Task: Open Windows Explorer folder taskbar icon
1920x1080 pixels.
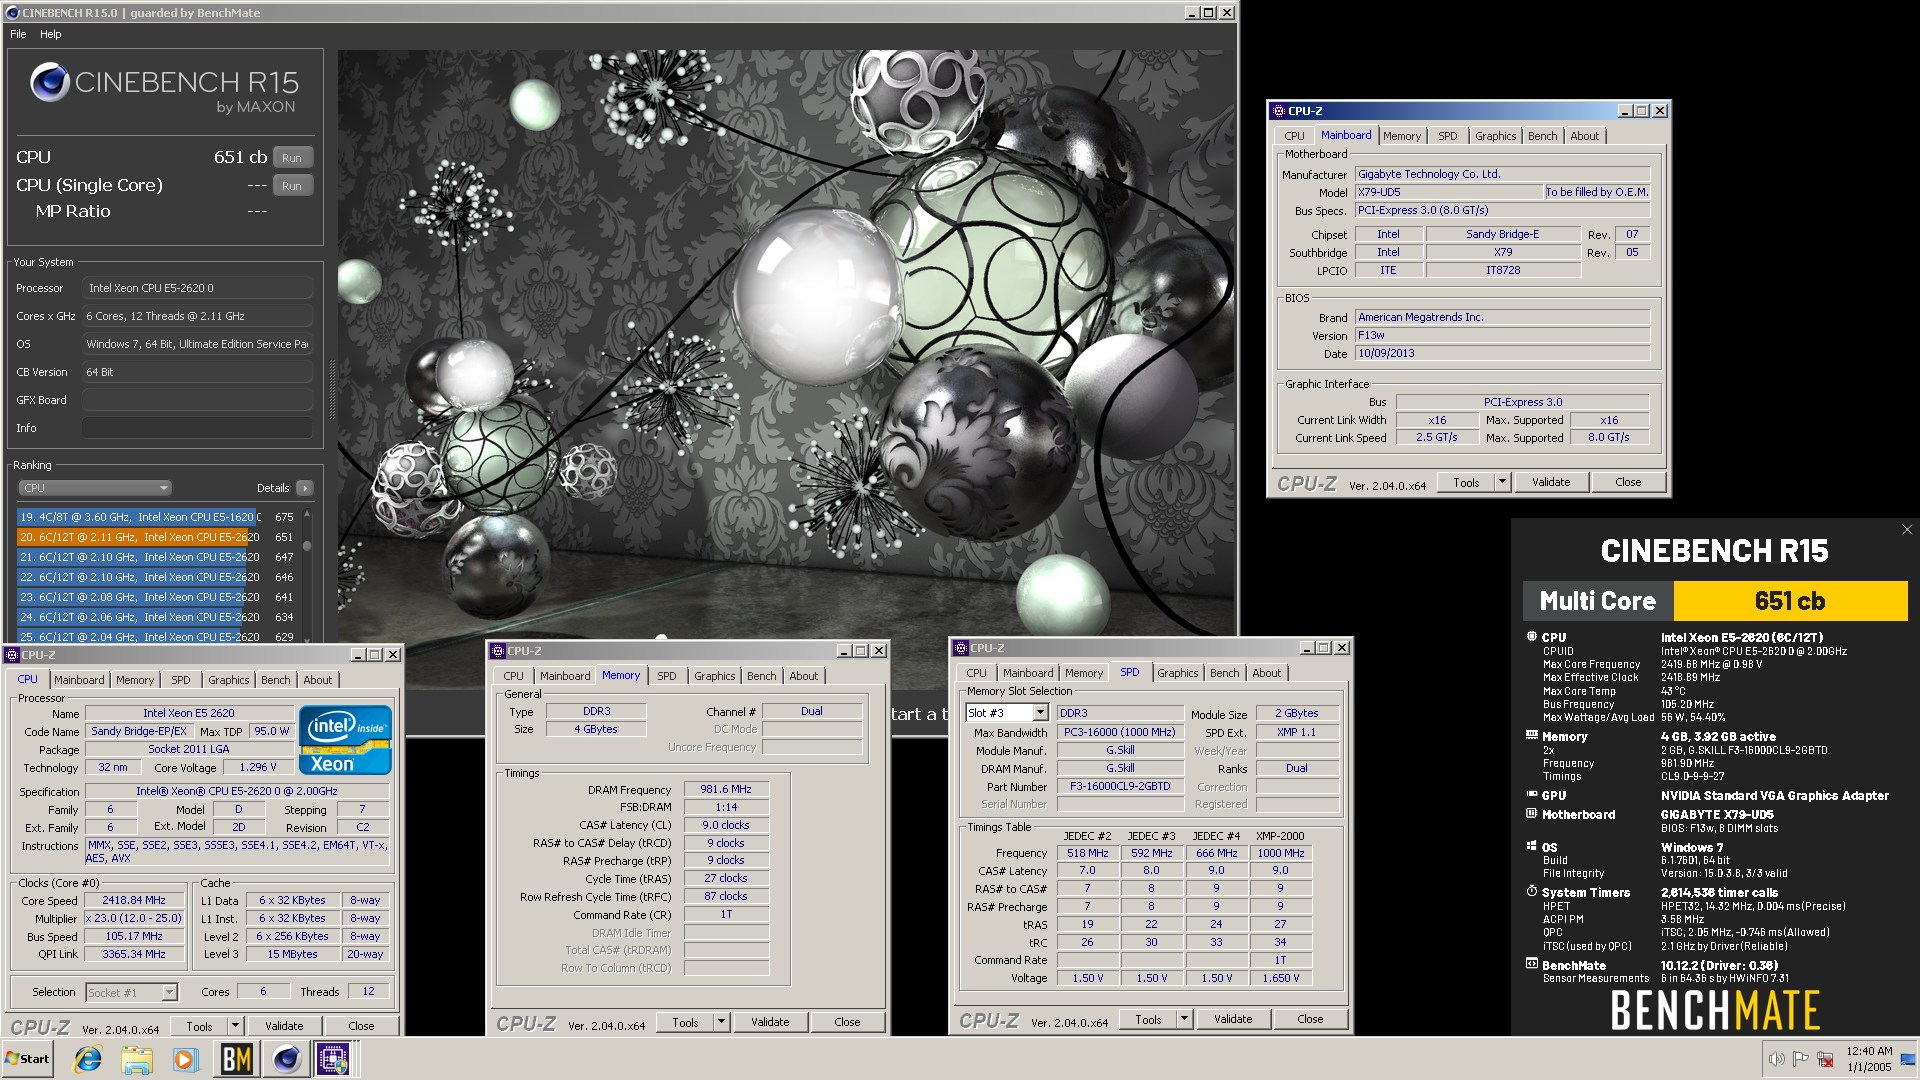Action: point(137,1059)
